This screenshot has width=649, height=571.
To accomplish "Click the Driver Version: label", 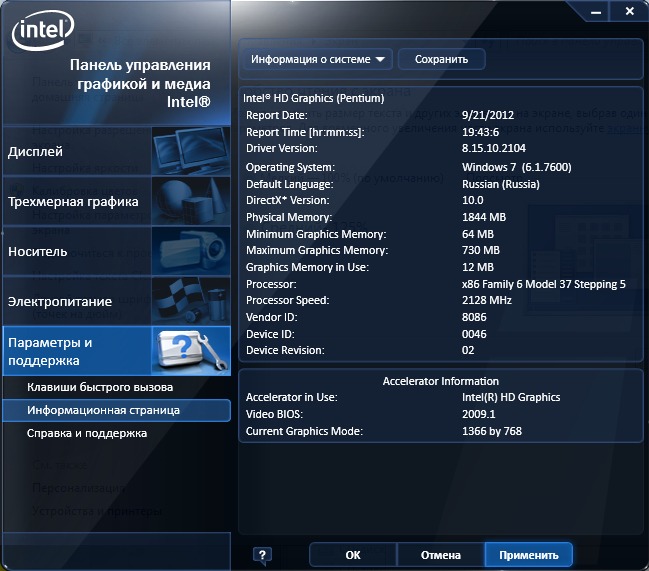I will (x=281, y=148).
